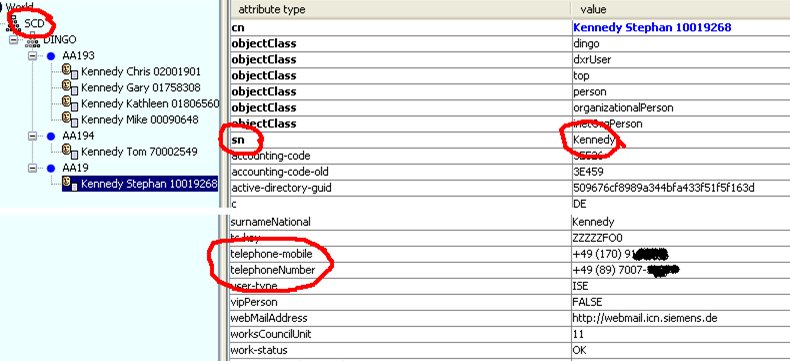This screenshot has width=790, height=361.
Task: Click the webmail.icn.siemens.de URL value
Action: (645, 319)
